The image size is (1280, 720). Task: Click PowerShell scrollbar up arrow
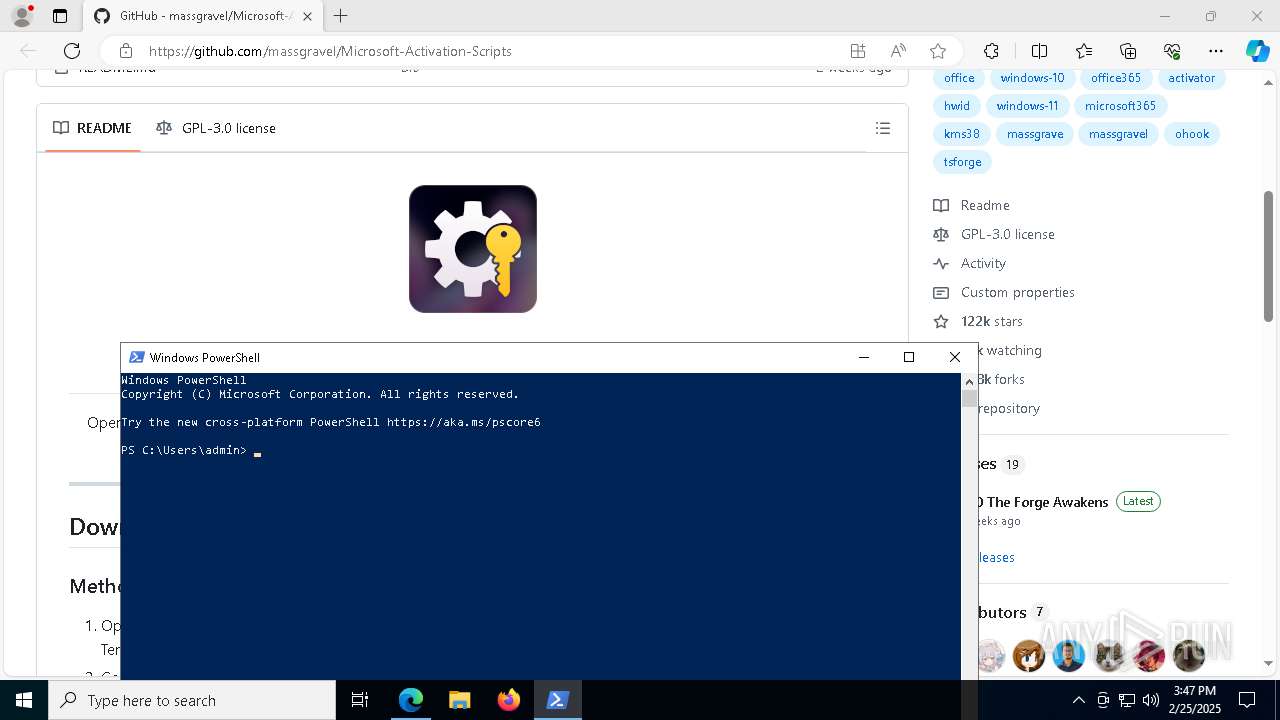[969, 381]
